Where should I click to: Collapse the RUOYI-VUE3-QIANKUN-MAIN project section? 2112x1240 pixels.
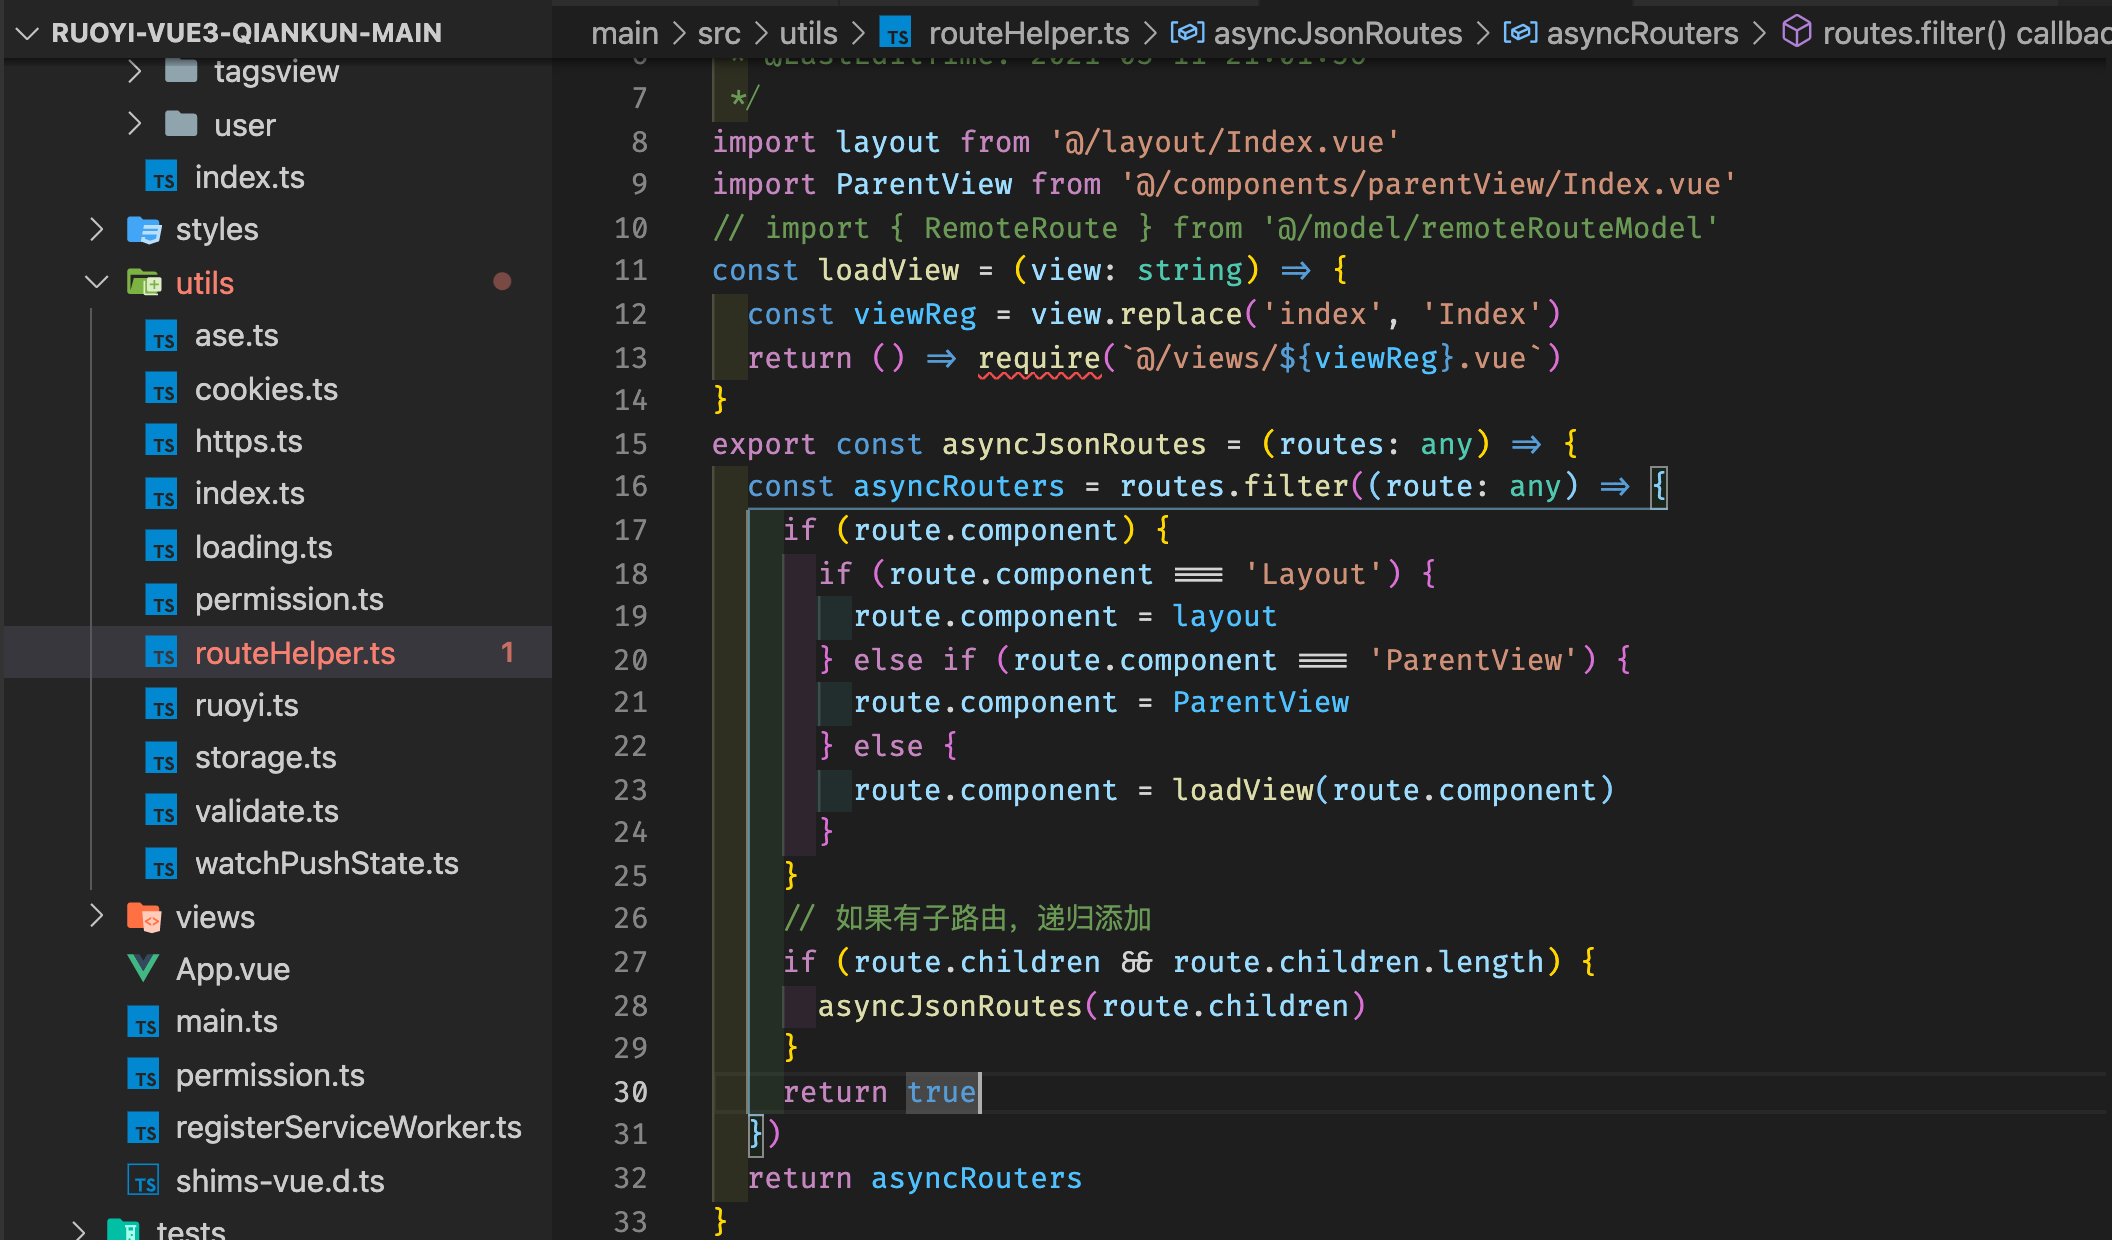(27, 33)
